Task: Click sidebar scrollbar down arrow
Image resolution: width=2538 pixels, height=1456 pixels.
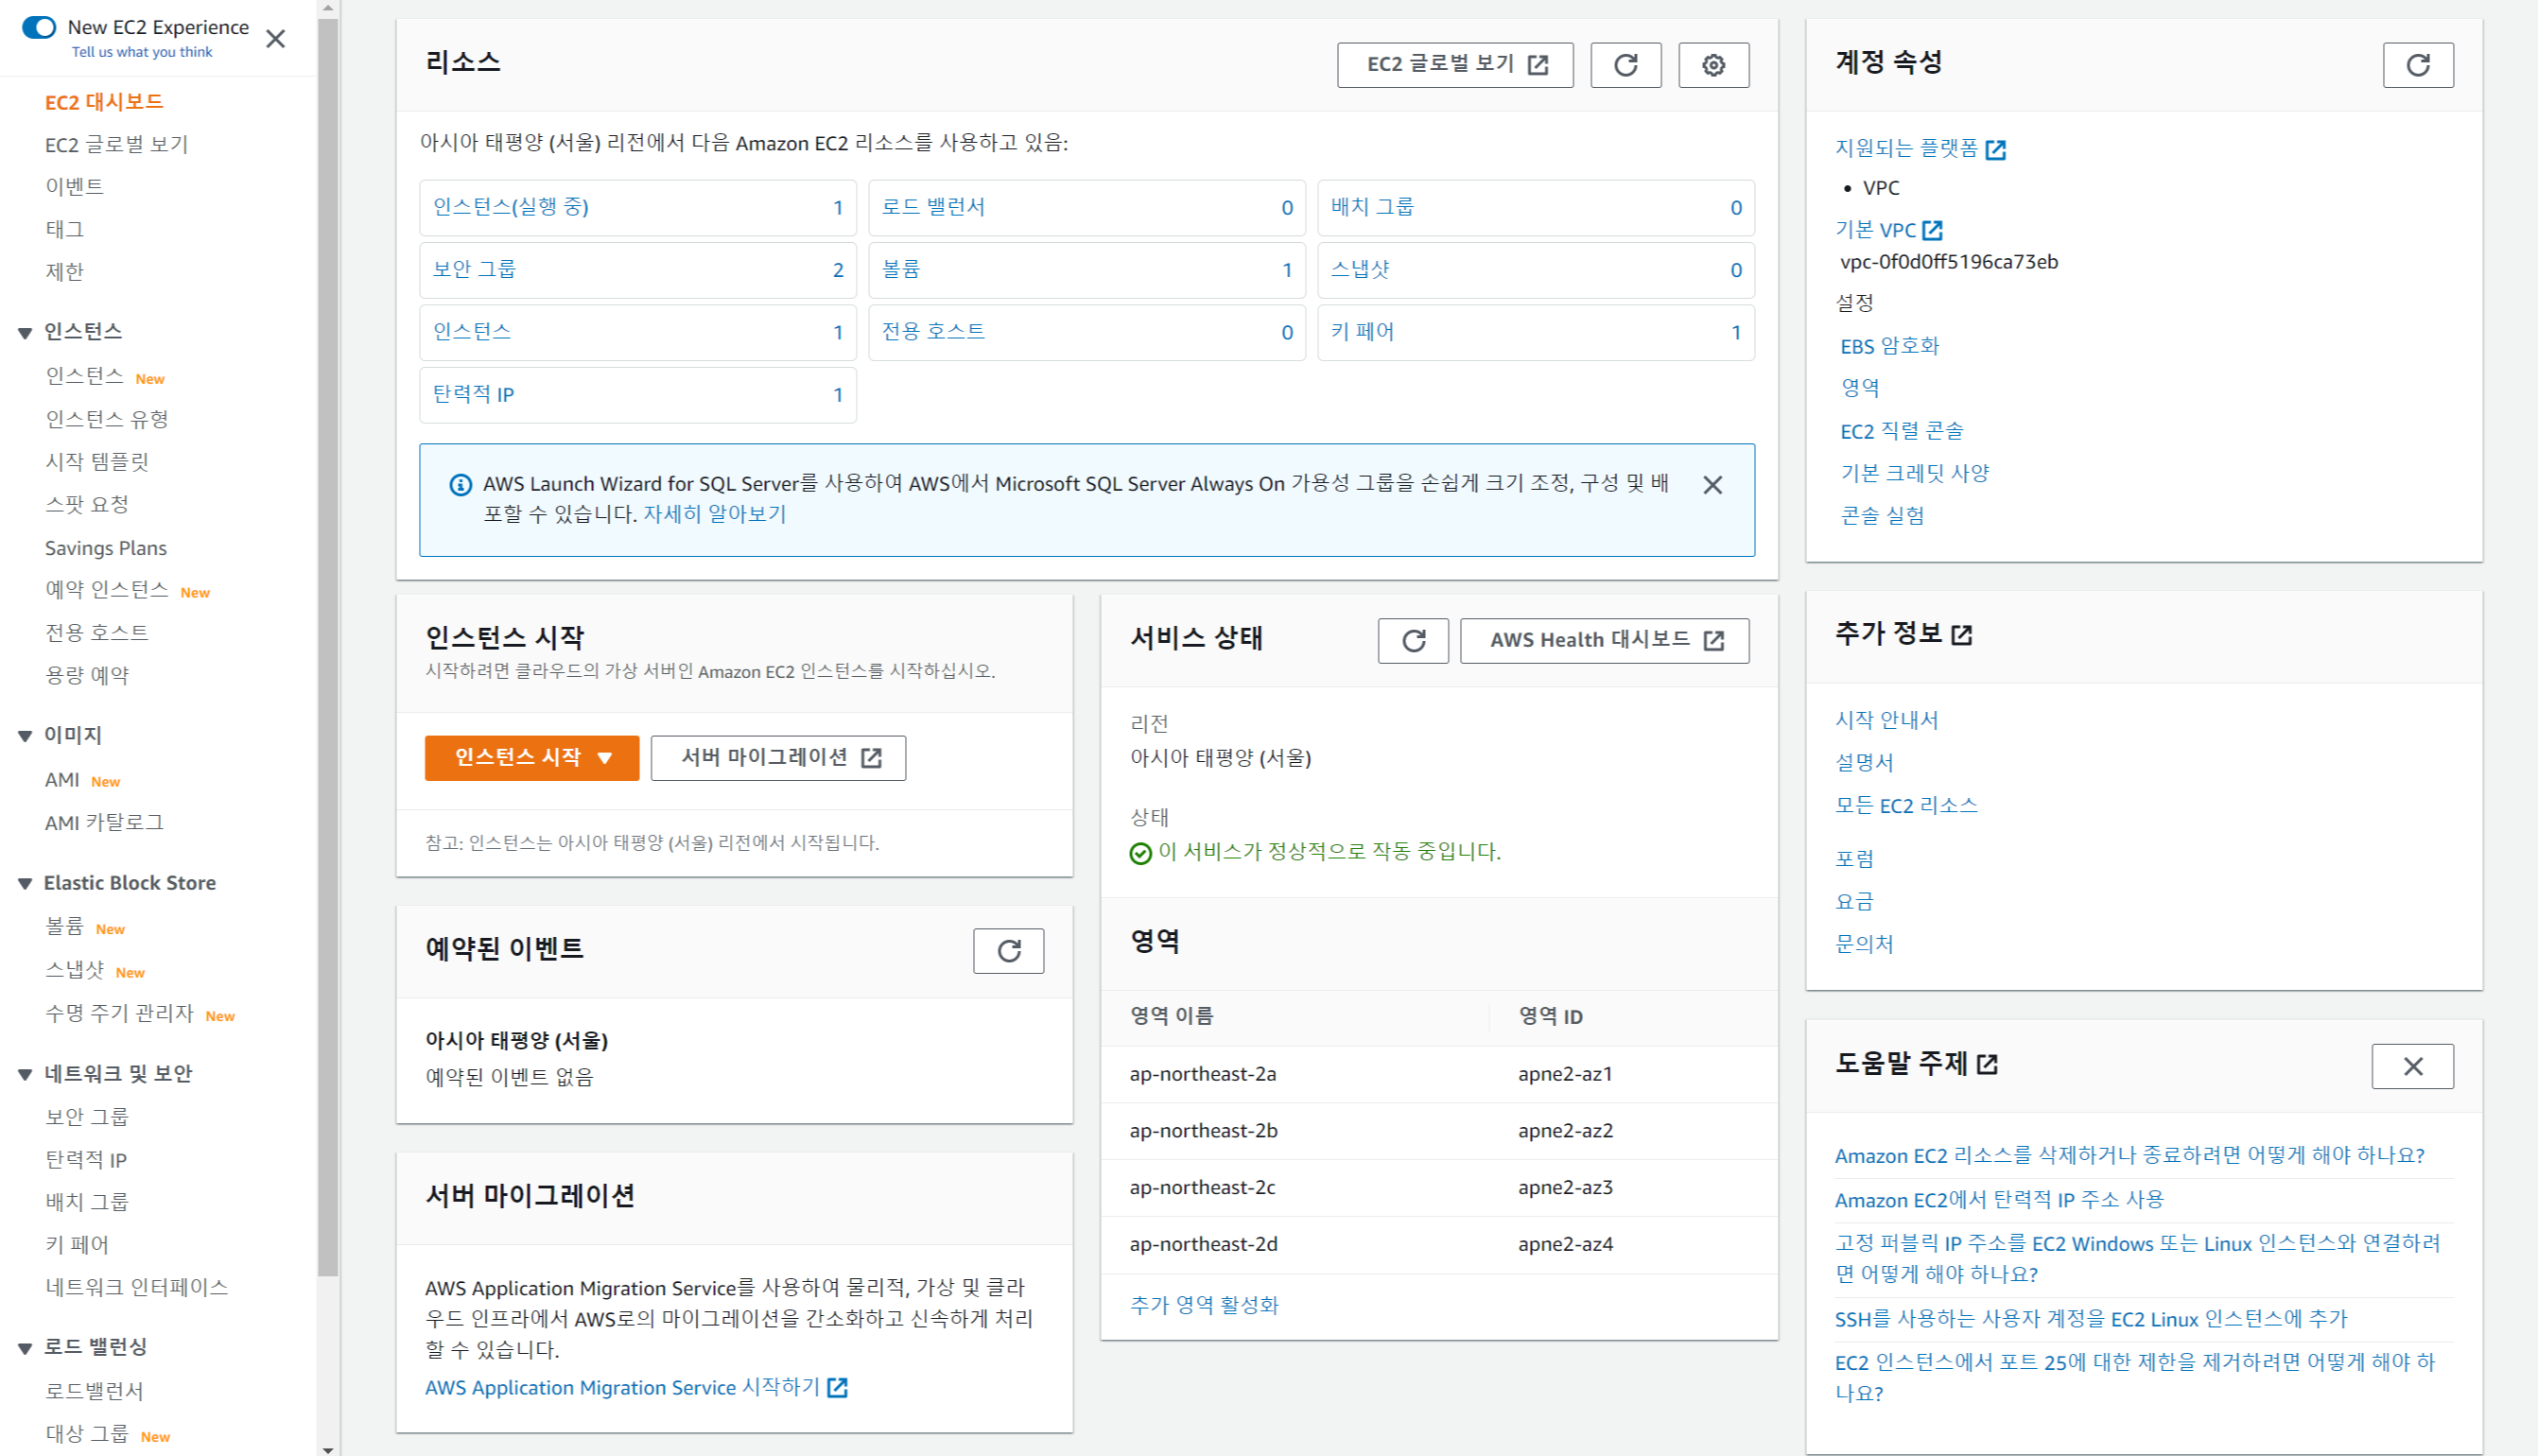Action: point(328,1448)
